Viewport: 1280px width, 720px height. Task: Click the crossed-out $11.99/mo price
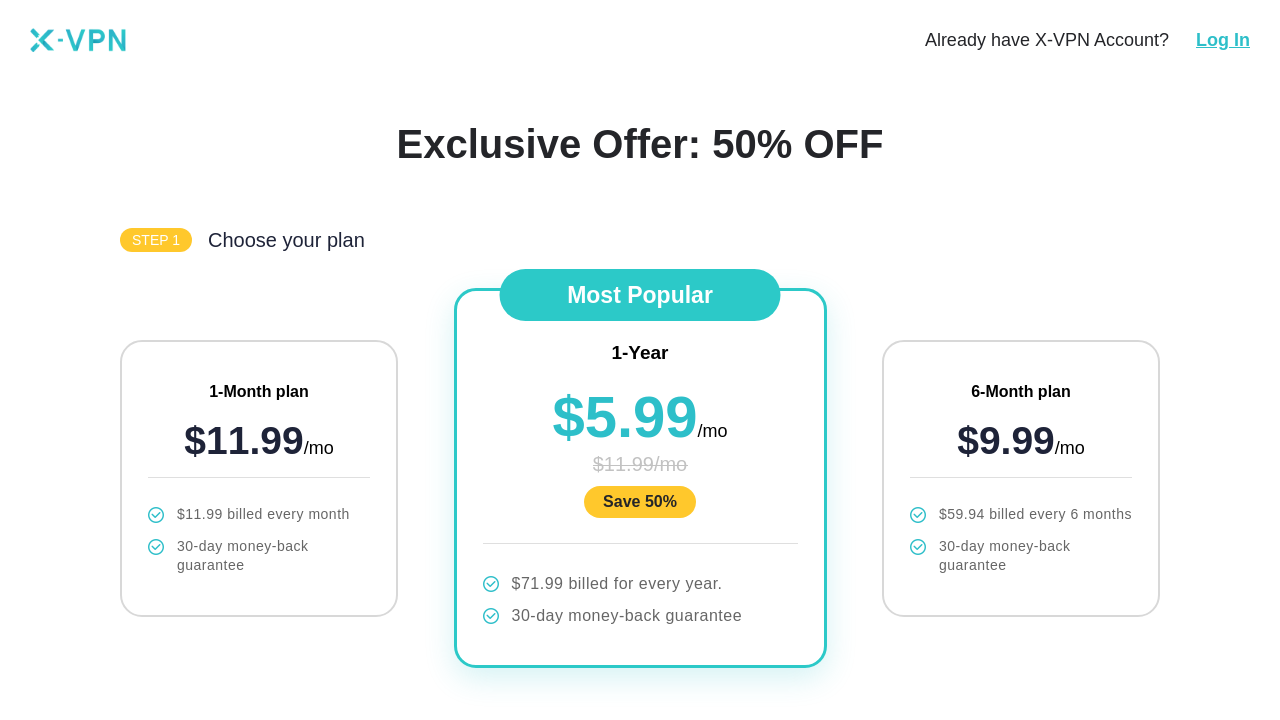[x=640, y=464]
